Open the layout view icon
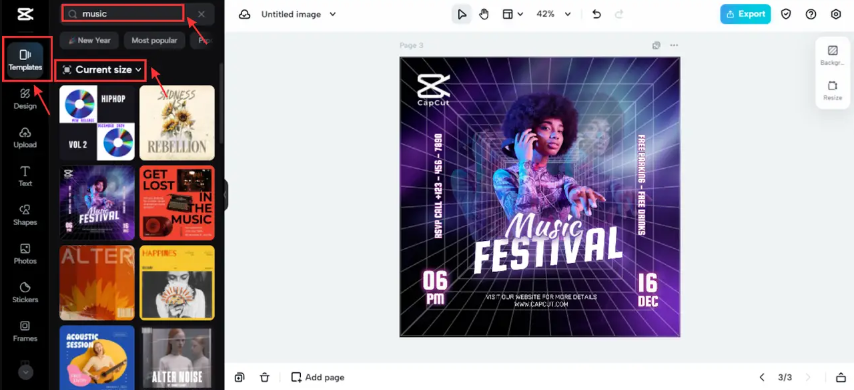Image resolution: width=854 pixels, height=390 pixels. pos(508,14)
